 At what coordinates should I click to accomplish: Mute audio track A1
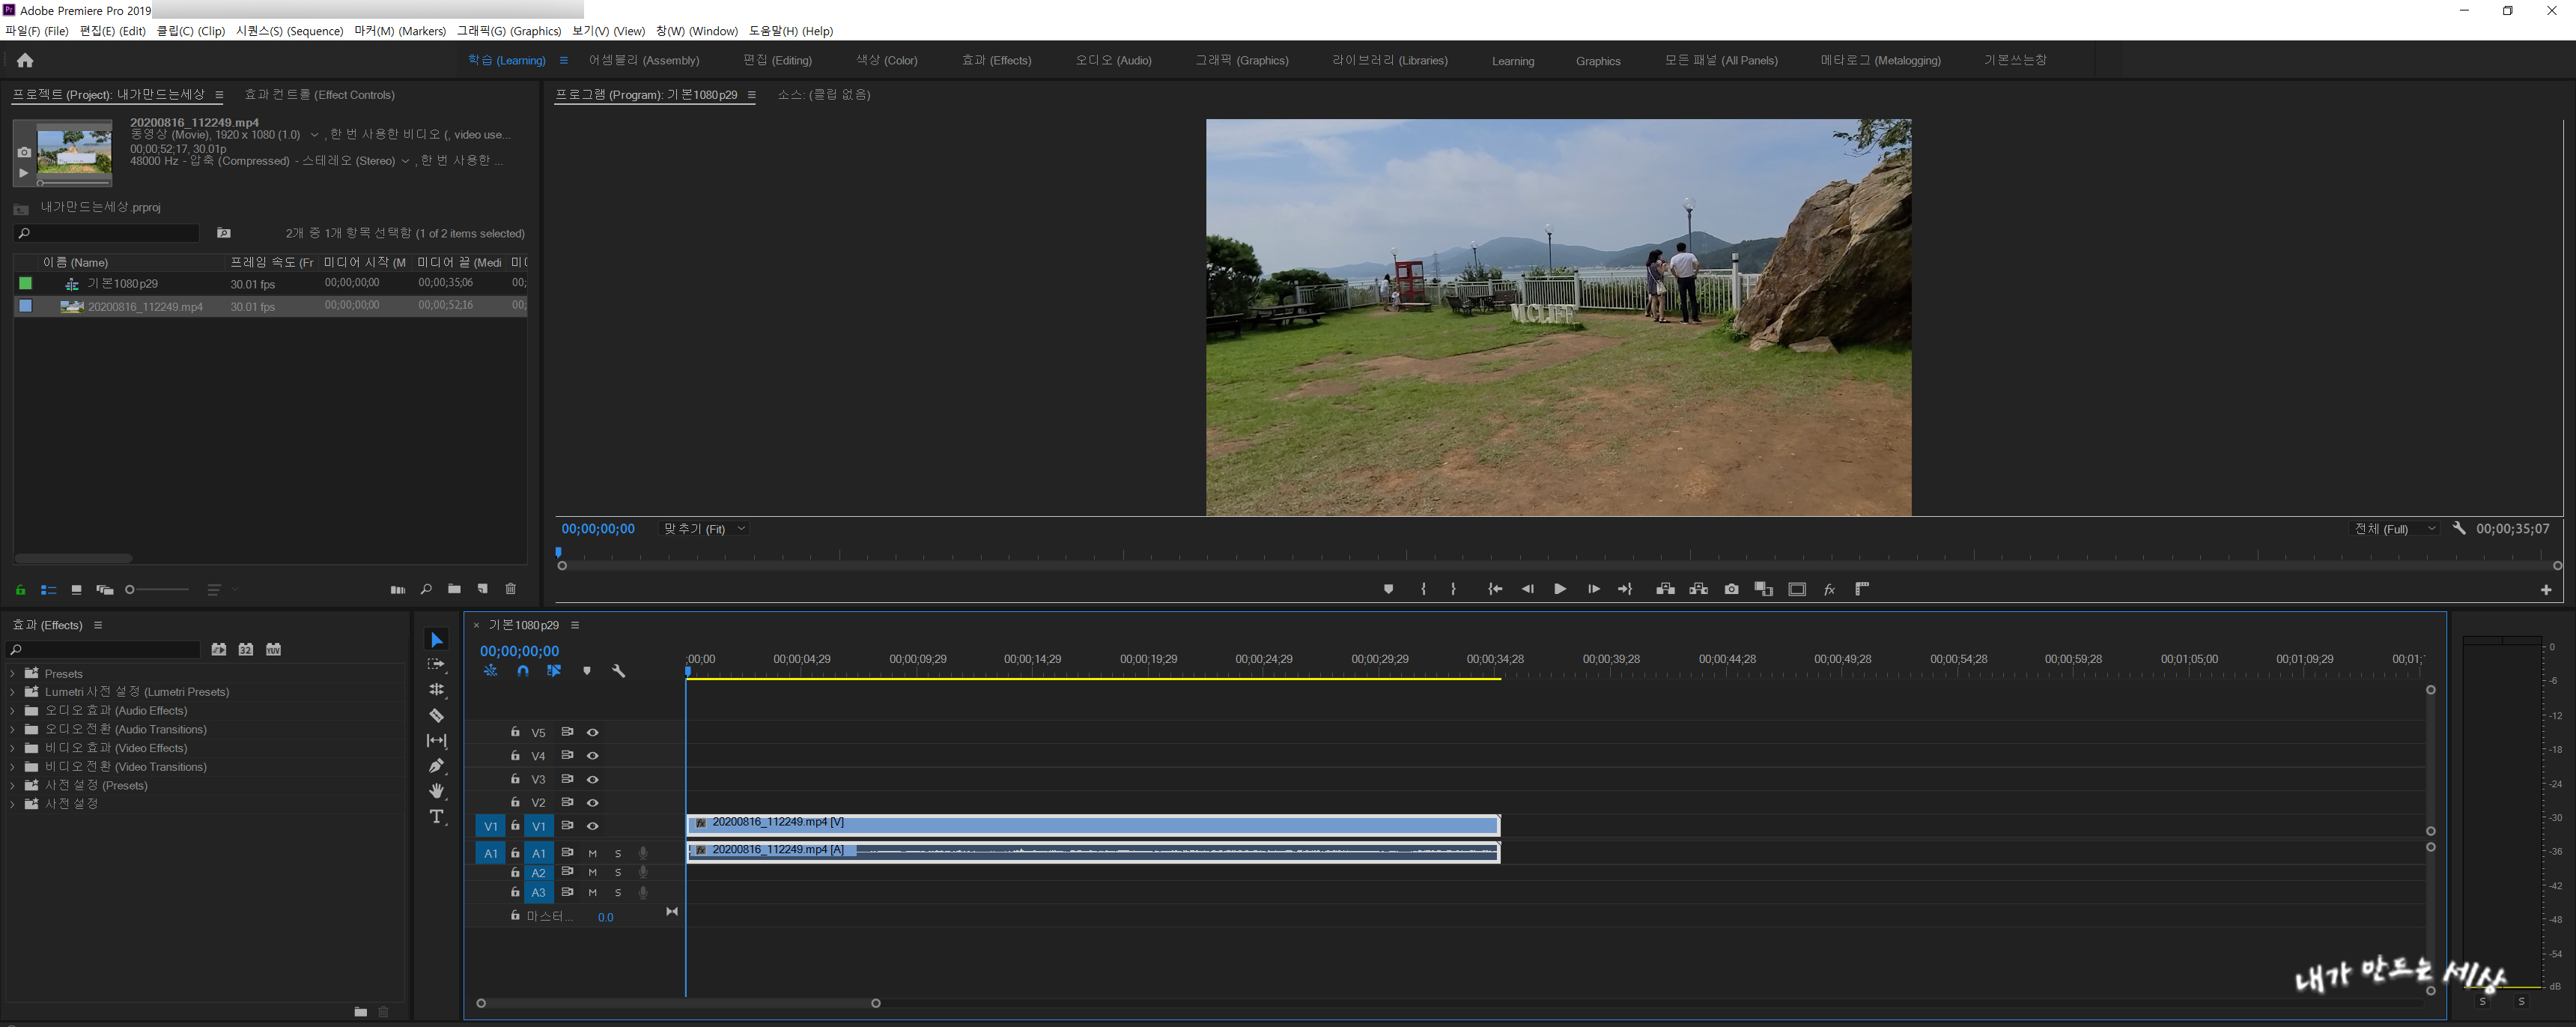click(592, 853)
